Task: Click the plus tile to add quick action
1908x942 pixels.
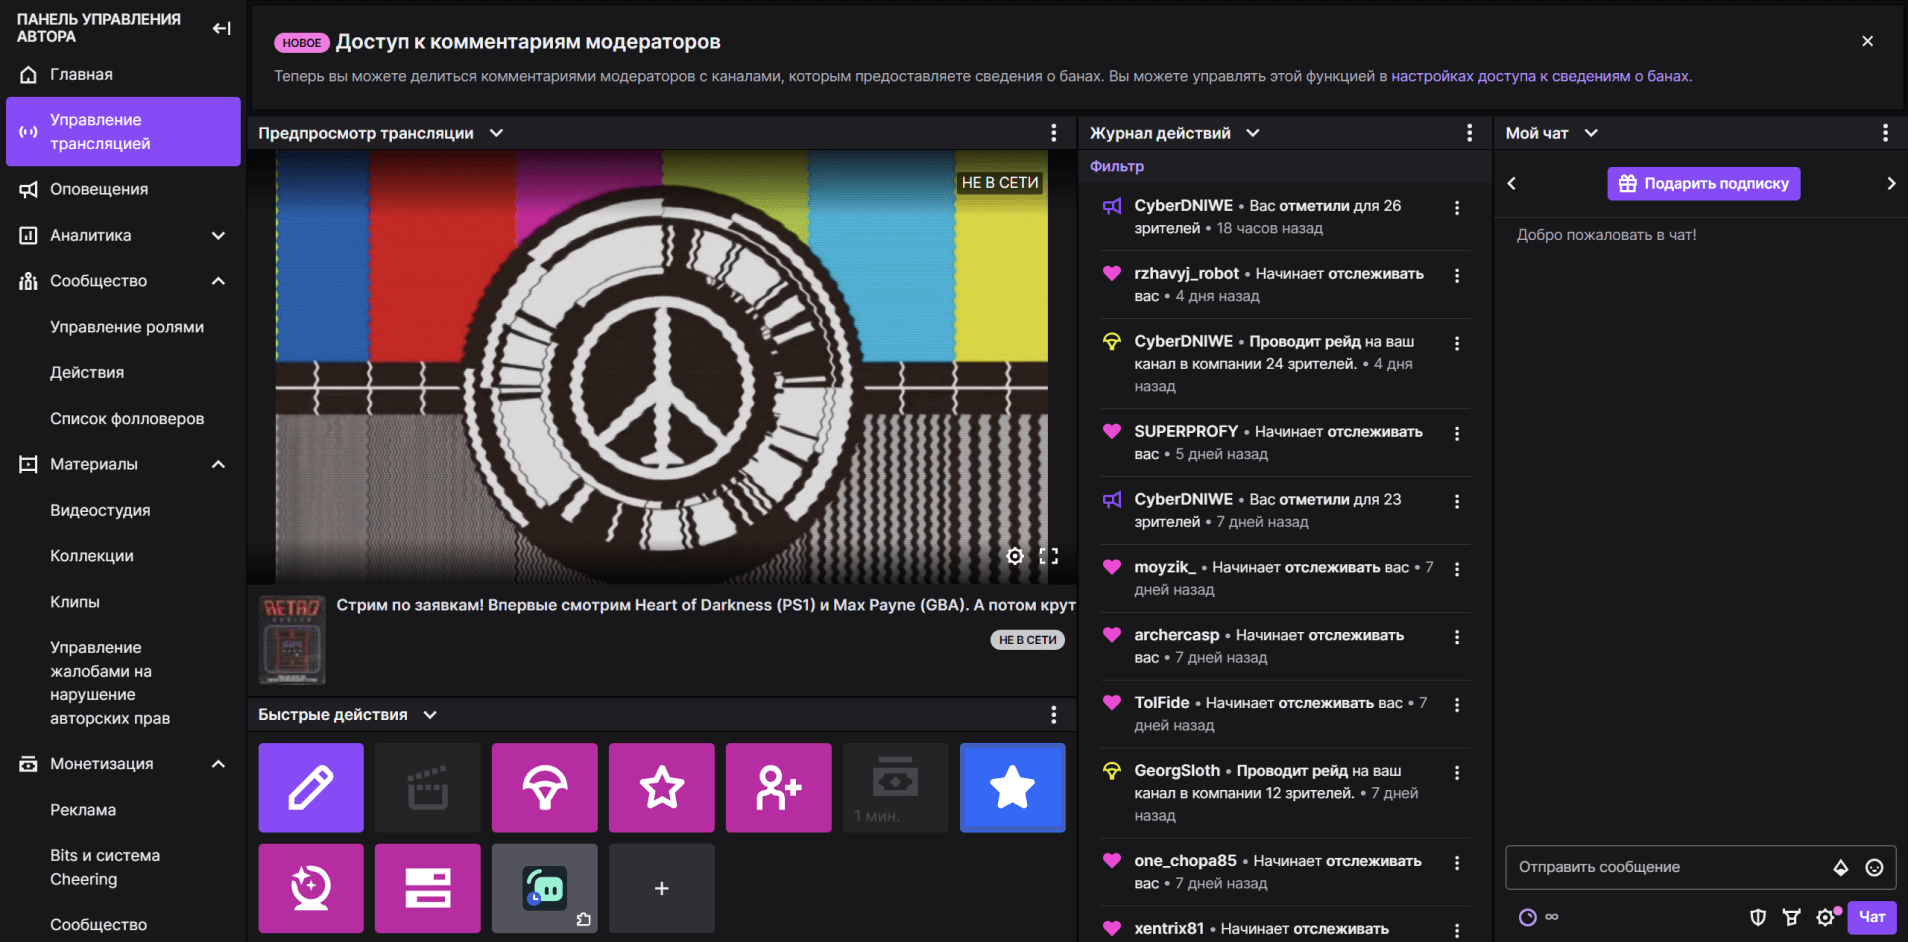Action: pos(661,888)
